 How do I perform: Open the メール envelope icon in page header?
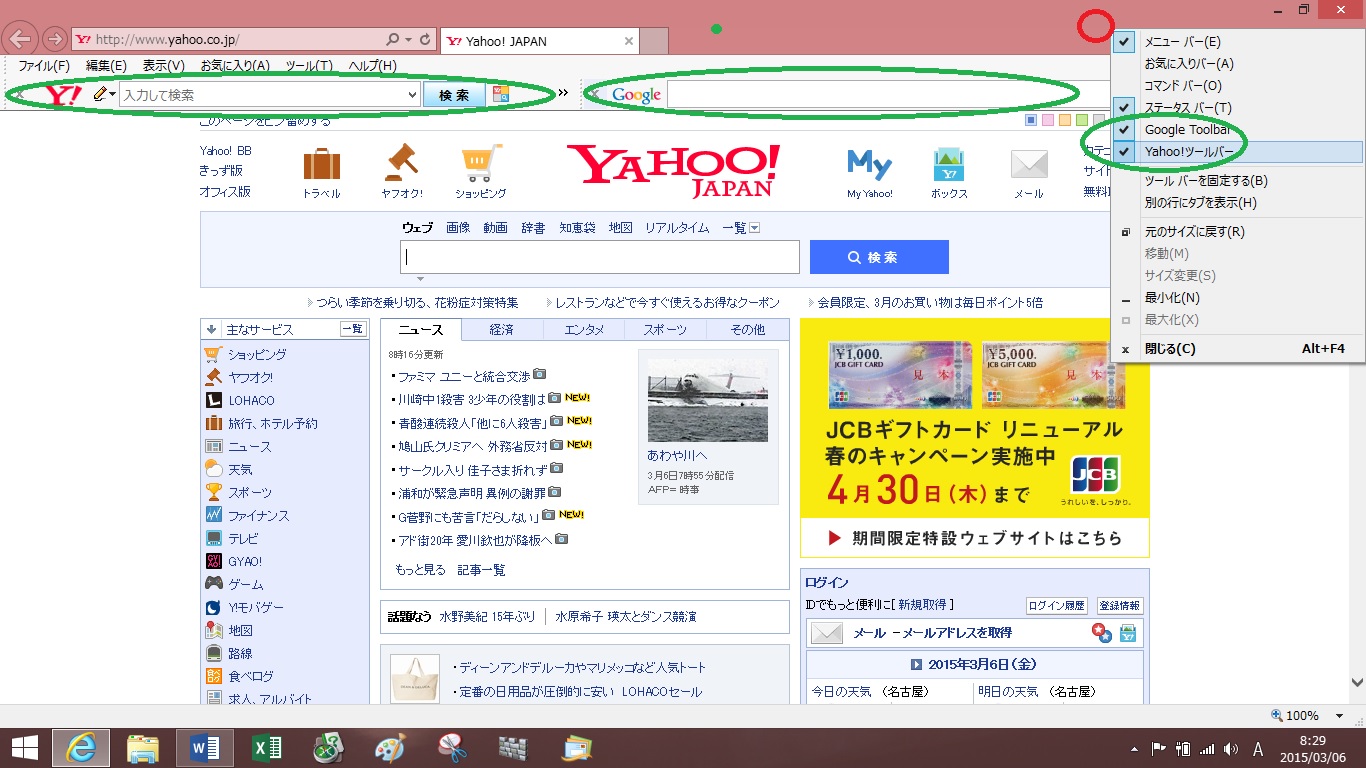point(1028,165)
